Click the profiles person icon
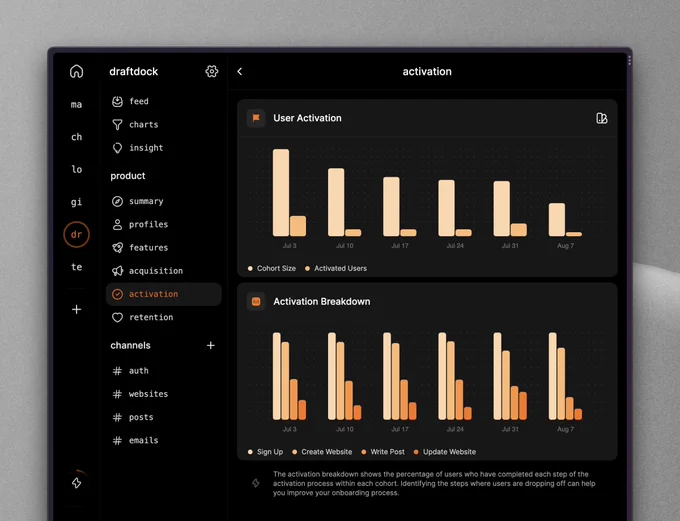This screenshot has height=521, width=680. click(x=117, y=224)
